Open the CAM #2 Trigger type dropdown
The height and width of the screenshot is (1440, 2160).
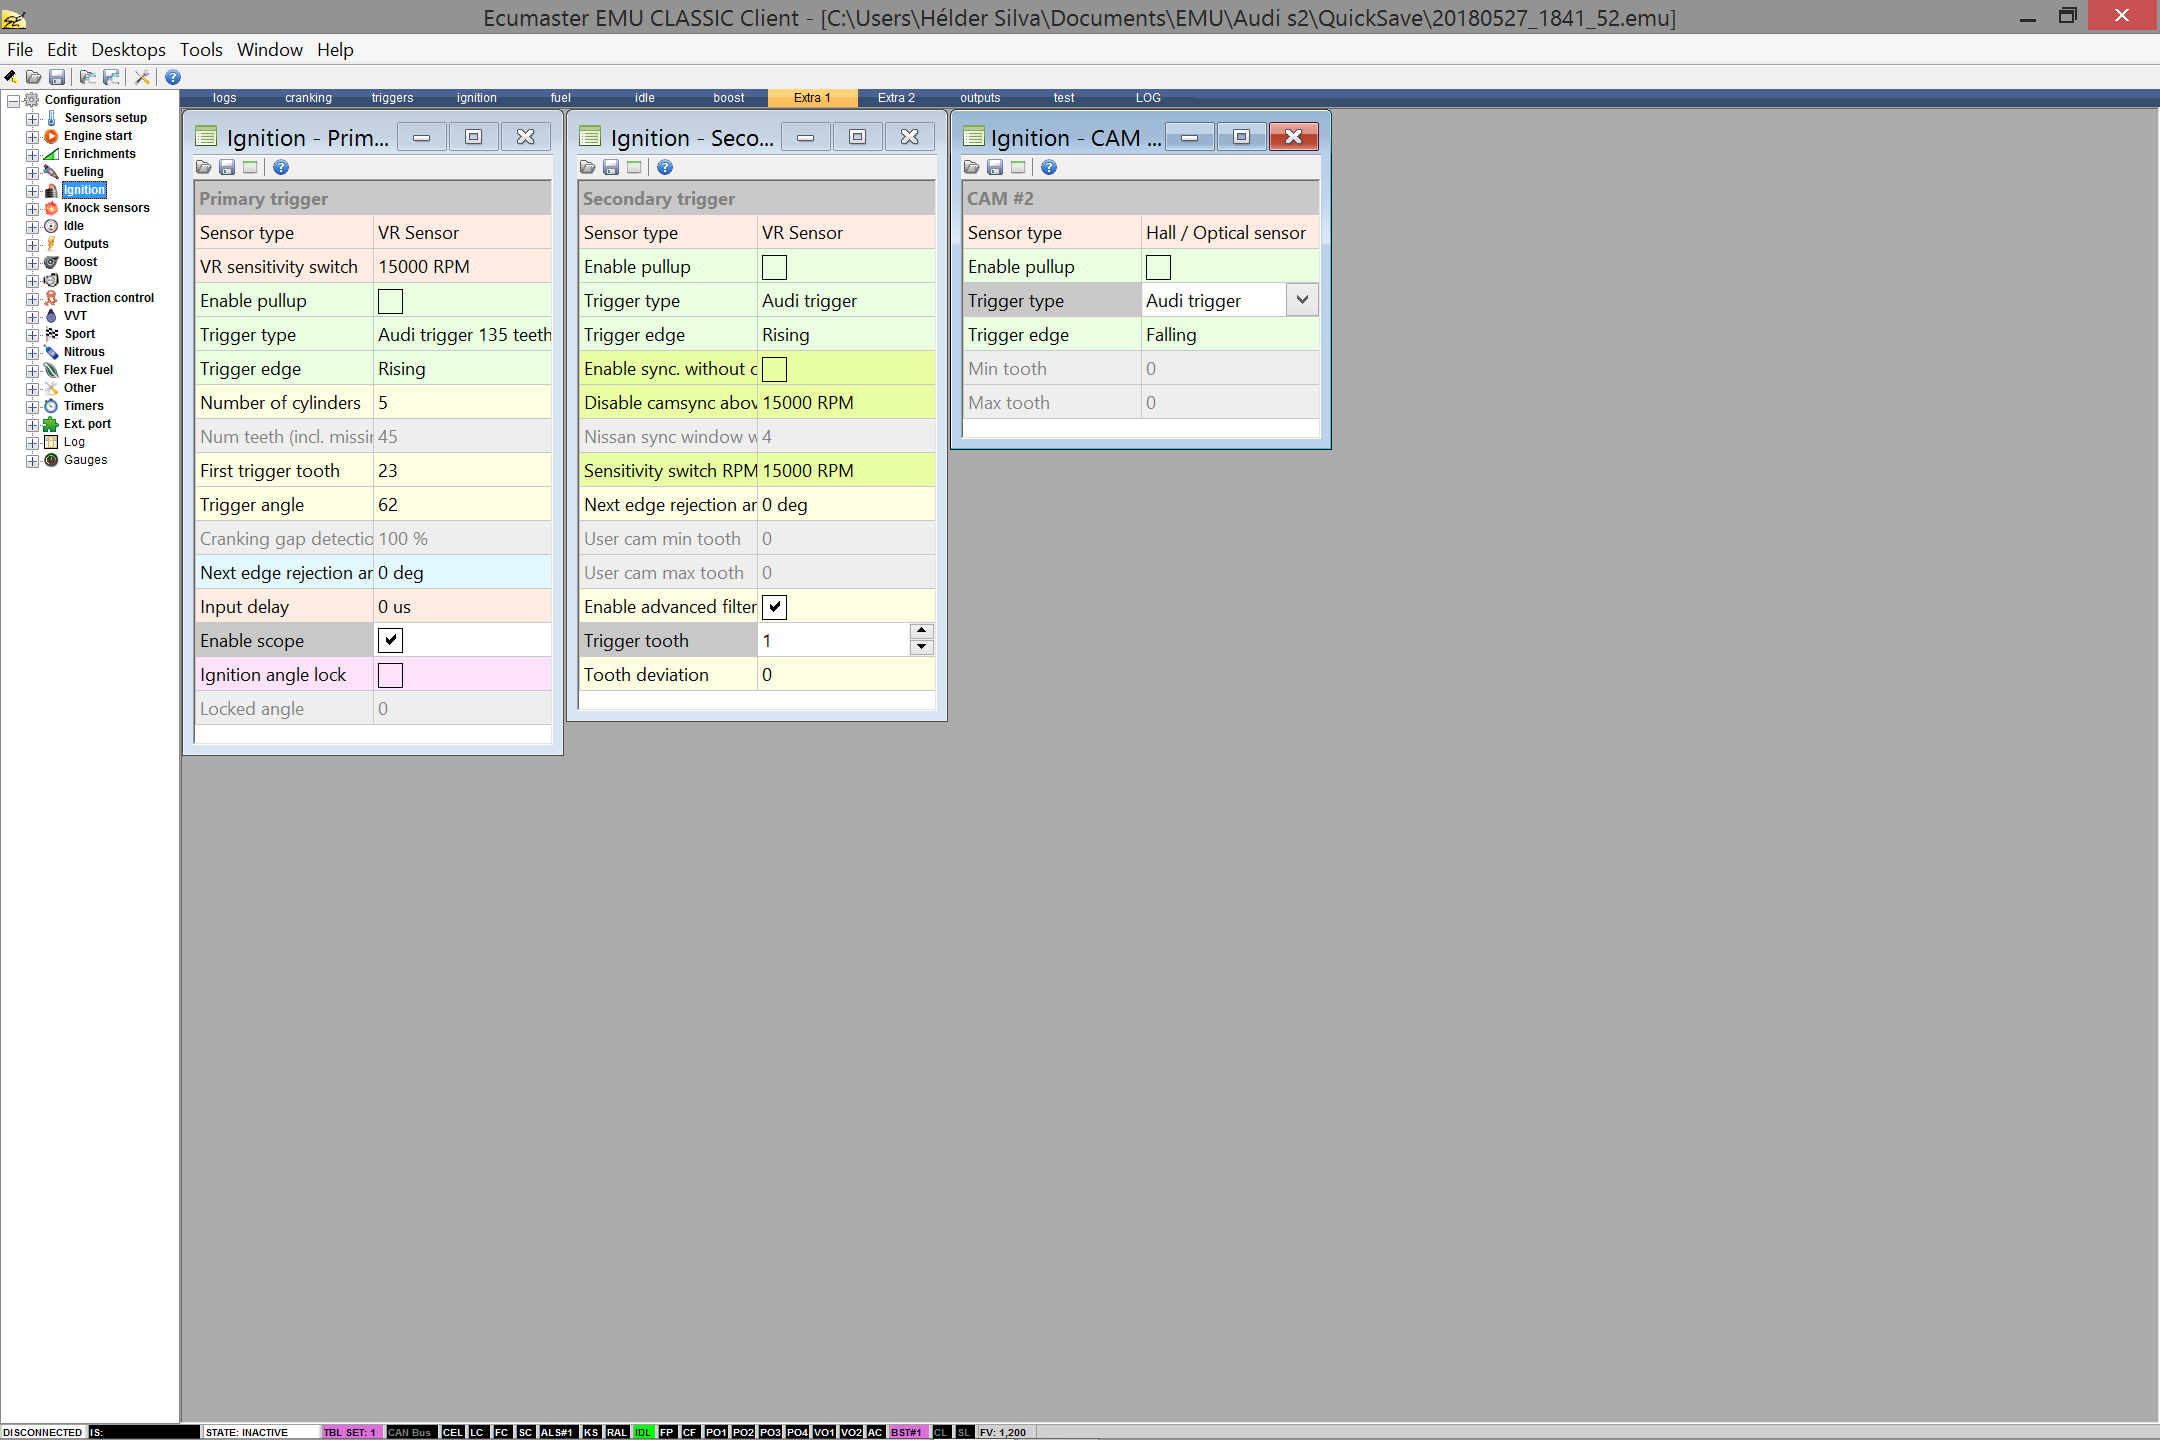tap(1302, 300)
